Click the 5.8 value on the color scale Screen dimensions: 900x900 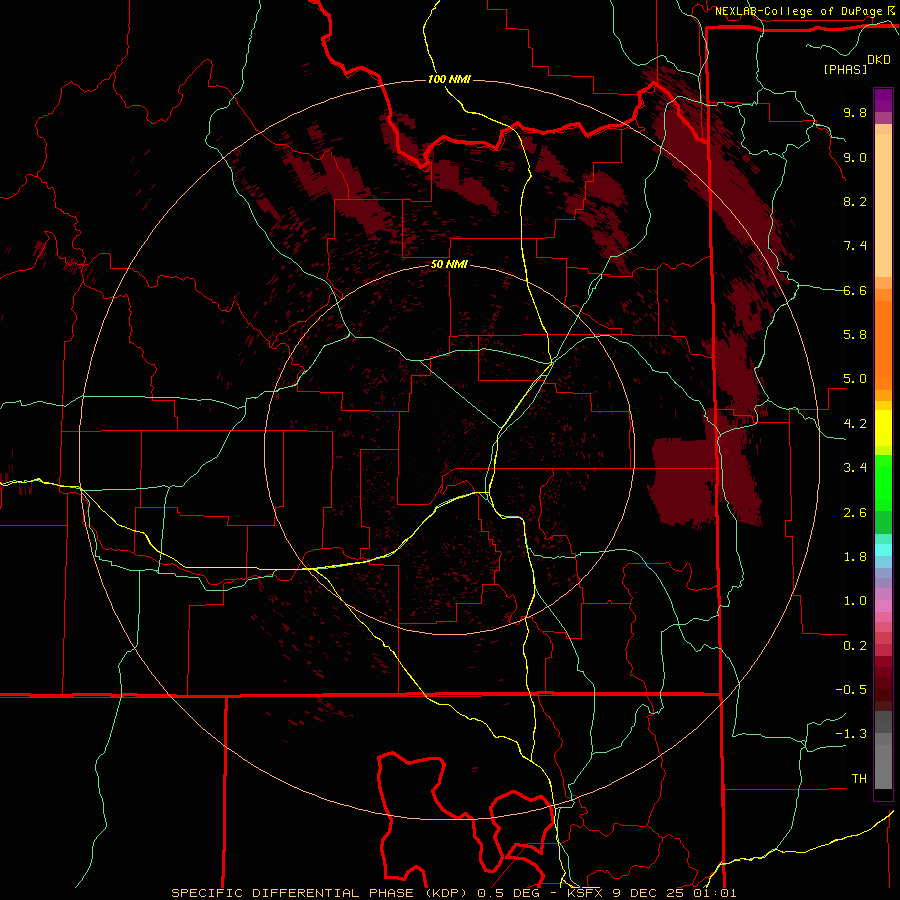pyautogui.click(x=855, y=335)
